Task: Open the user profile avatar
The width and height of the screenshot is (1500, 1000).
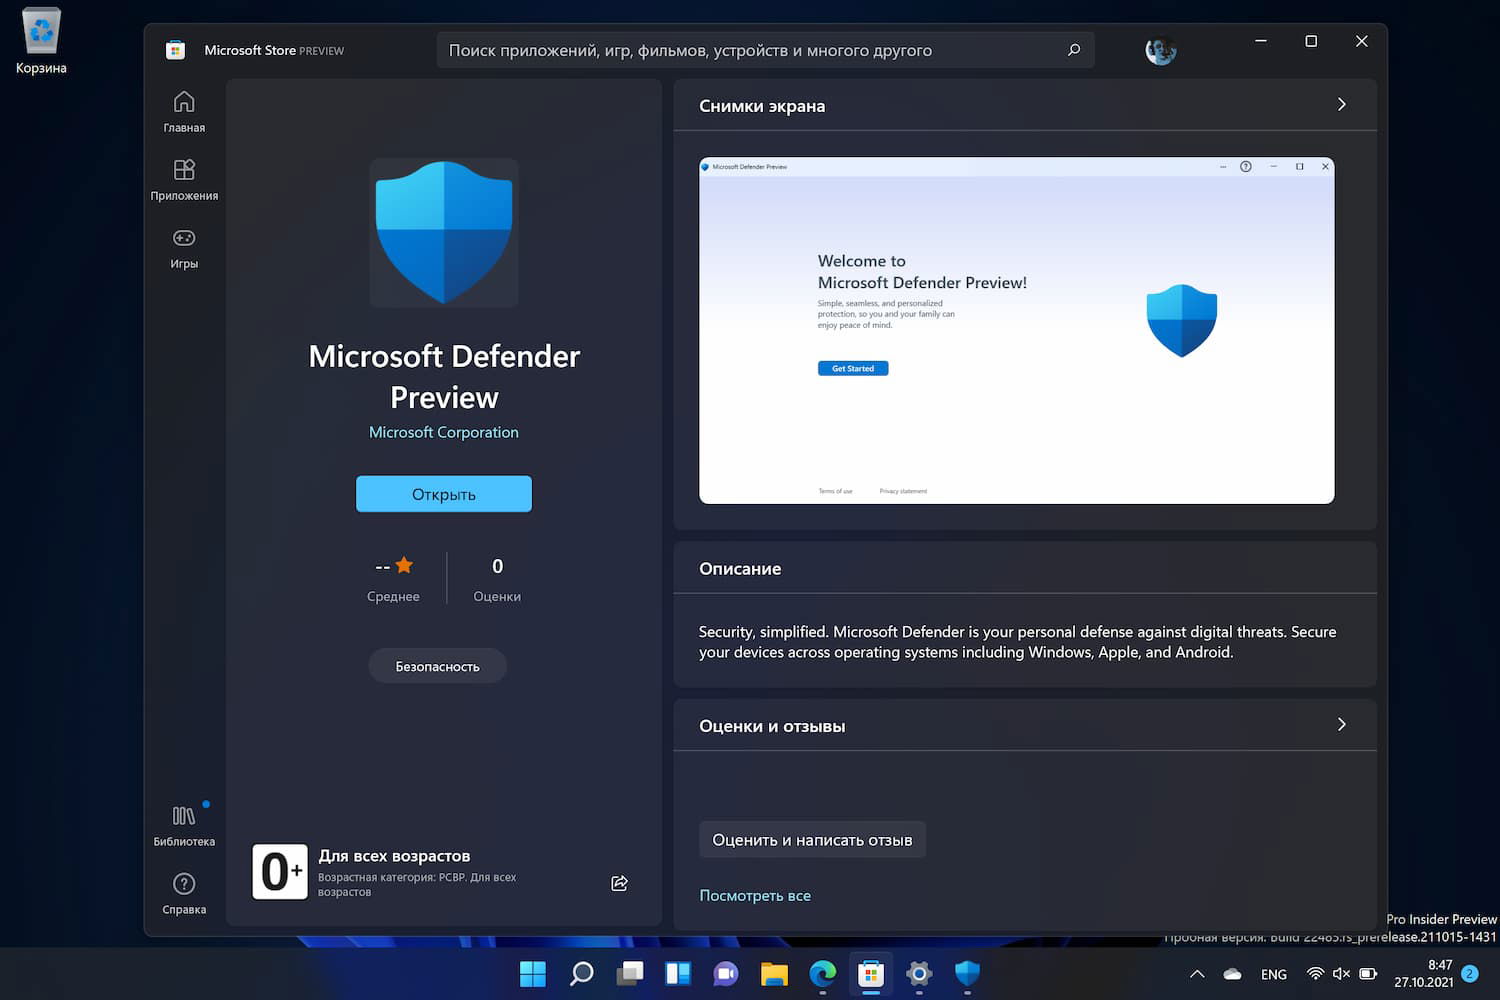Action: (x=1161, y=50)
